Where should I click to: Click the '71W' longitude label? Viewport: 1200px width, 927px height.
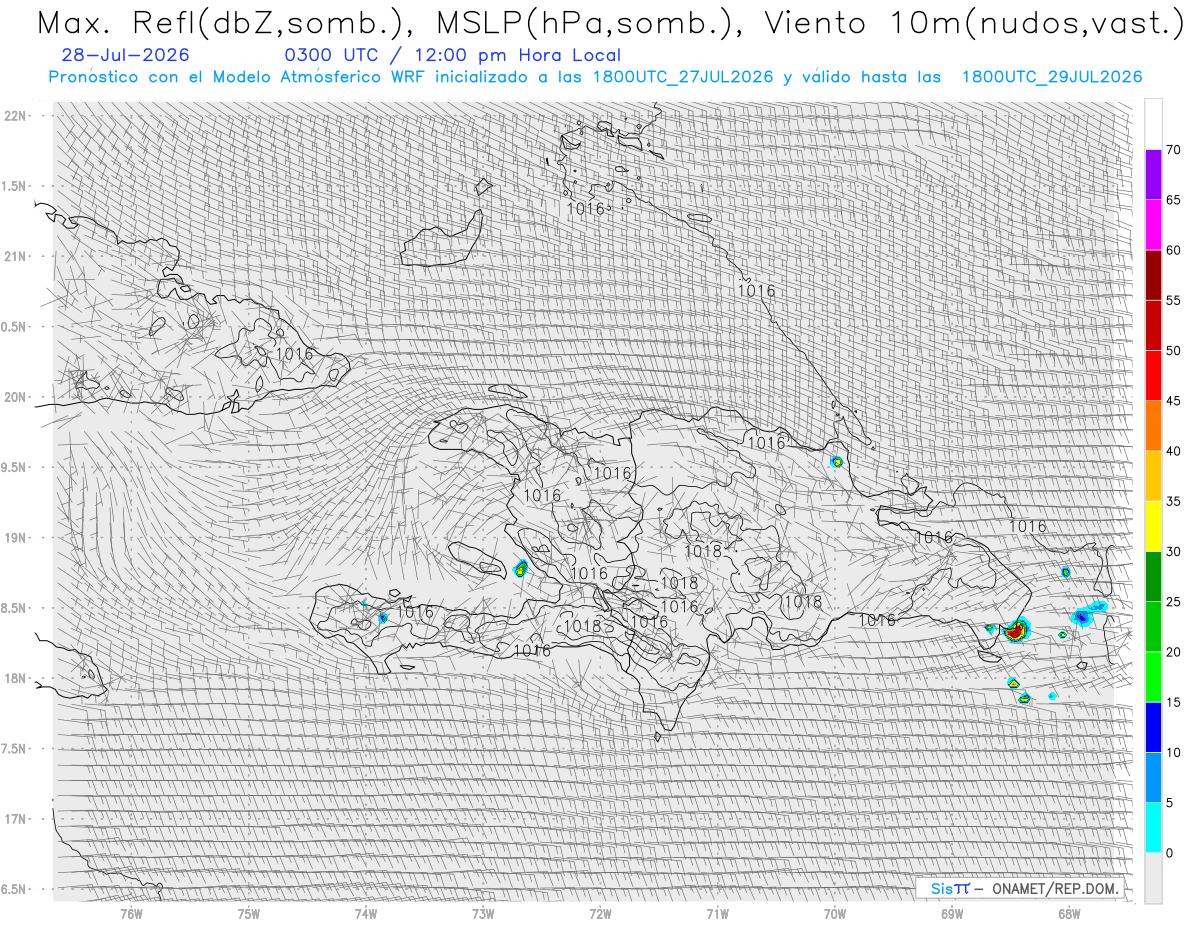[x=717, y=914]
